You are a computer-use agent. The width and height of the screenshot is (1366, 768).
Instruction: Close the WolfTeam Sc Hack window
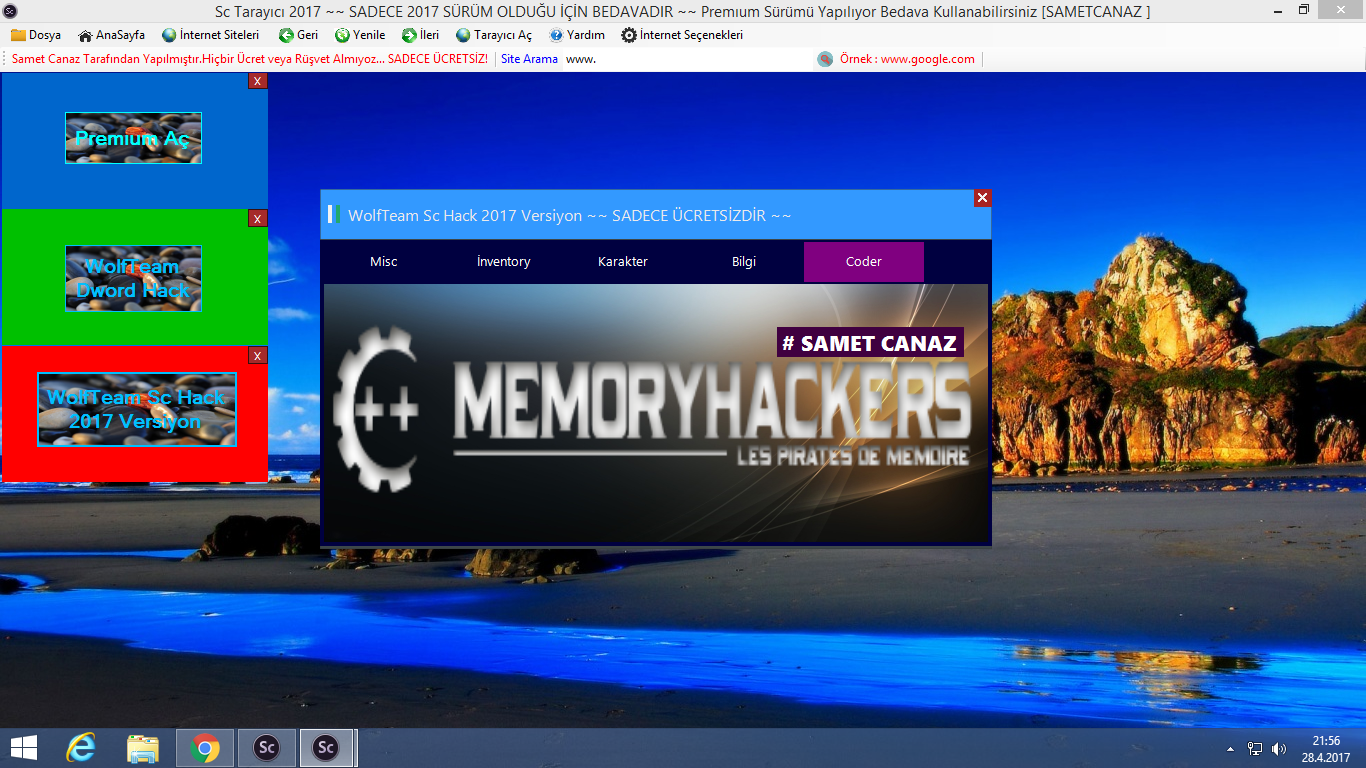point(982,198)
